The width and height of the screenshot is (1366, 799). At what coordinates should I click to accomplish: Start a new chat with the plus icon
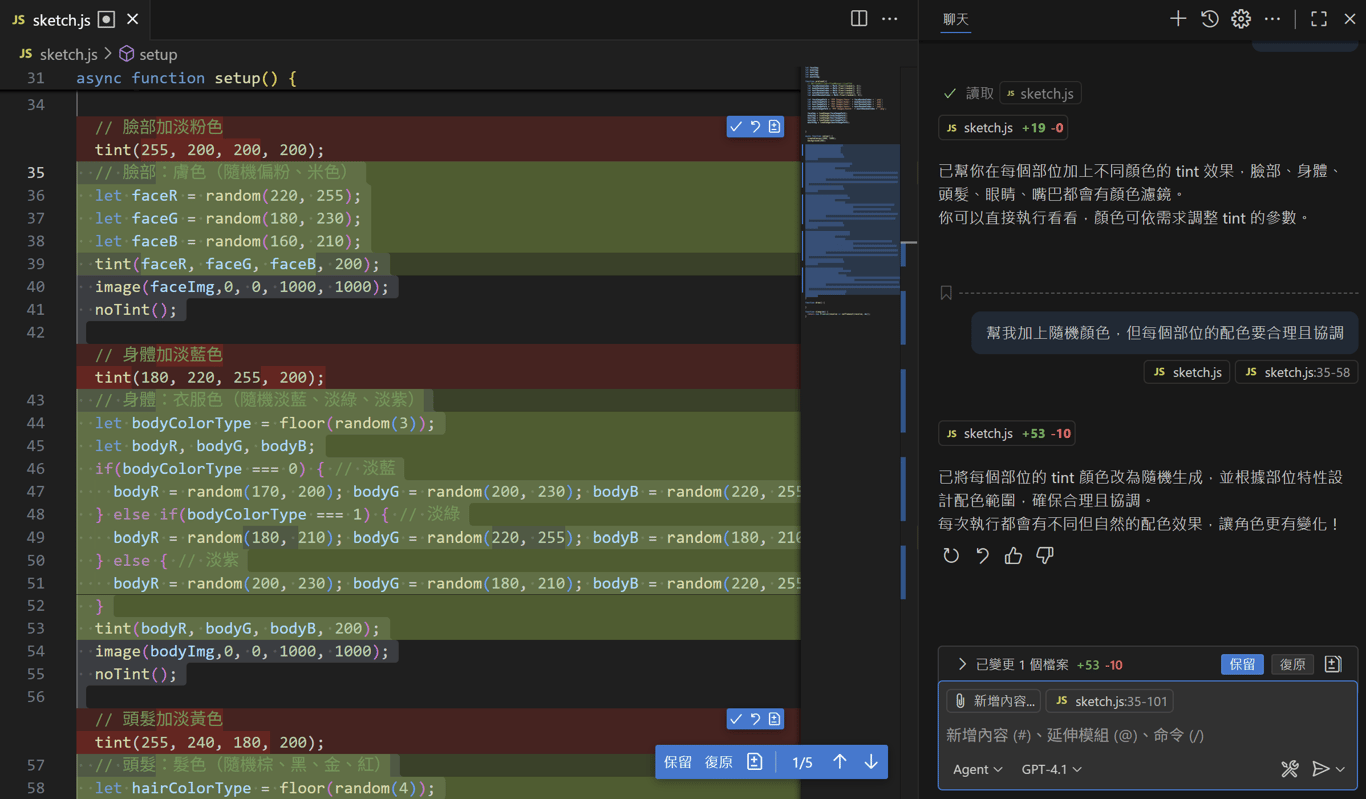[1178, 19]
